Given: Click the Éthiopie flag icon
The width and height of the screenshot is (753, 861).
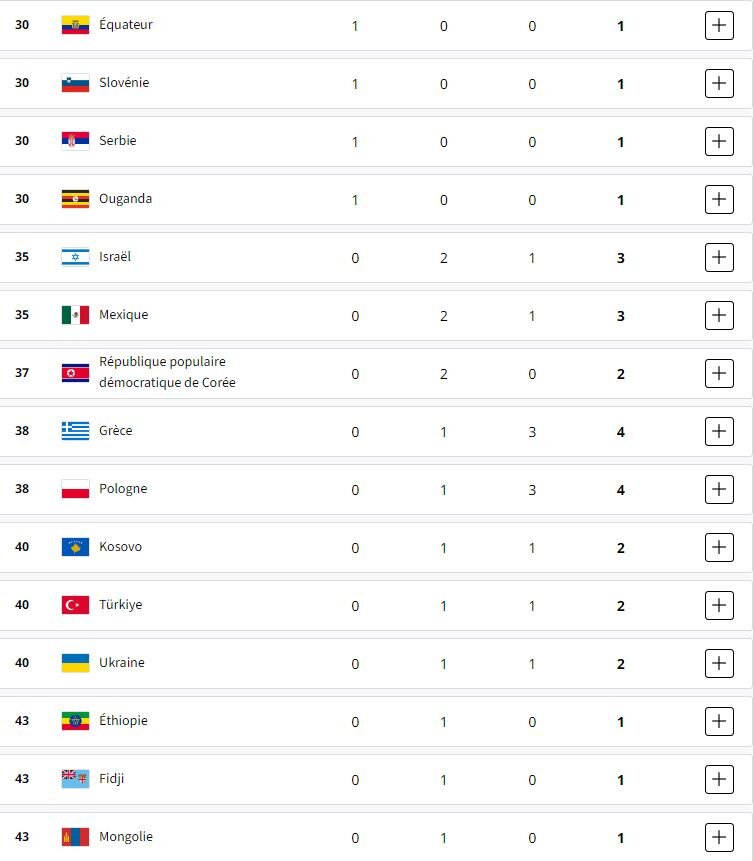Looking at the screenshot, I should 75,721.
